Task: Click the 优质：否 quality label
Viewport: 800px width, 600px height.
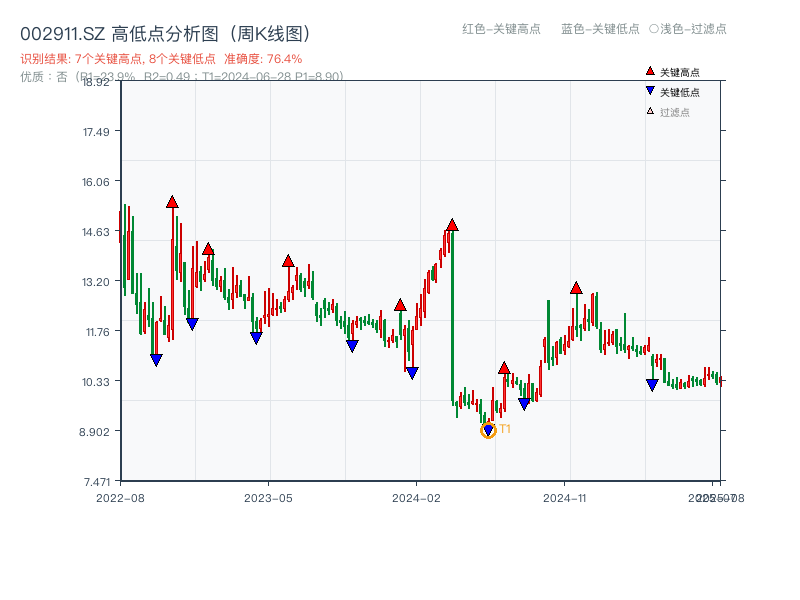Action: coord(40,72)
